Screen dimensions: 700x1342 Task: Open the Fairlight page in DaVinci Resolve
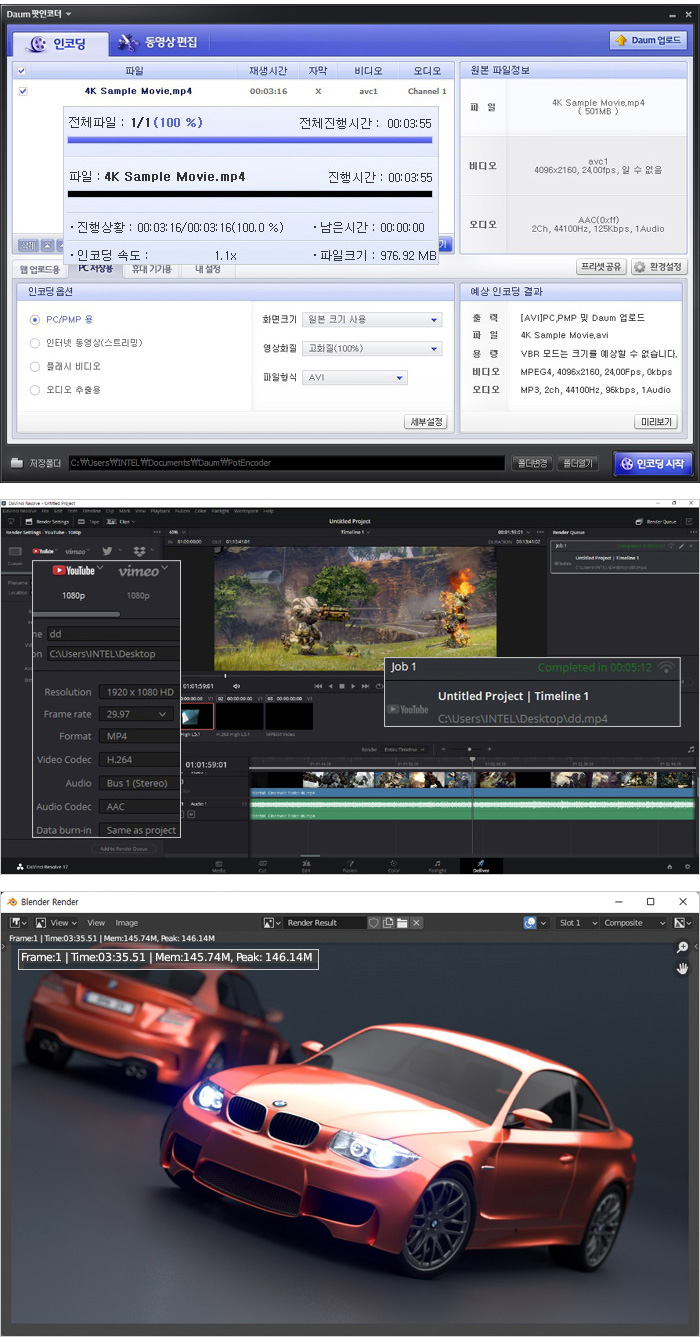click(437, 864)
